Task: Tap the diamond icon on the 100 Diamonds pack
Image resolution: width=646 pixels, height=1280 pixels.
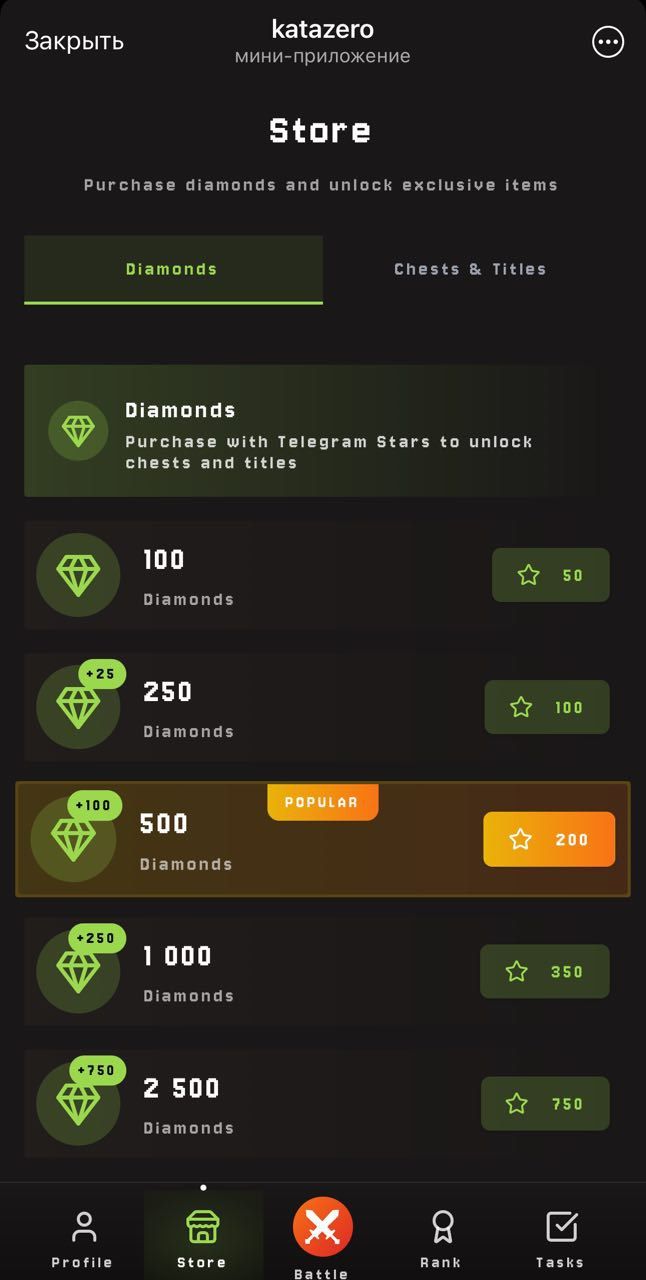Action: click(x=78, y=575)
